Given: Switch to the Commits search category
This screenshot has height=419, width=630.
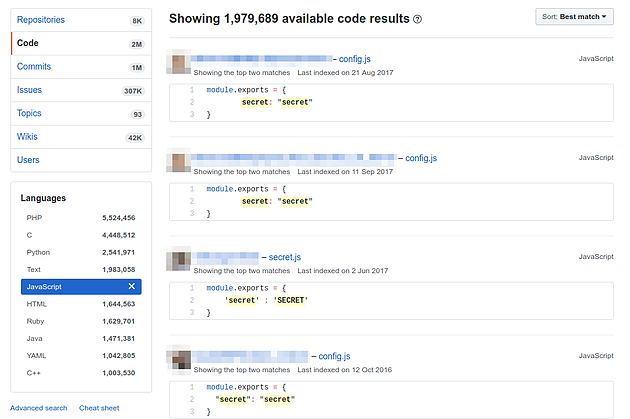Looking at the screenshot, I should point(81,66).
